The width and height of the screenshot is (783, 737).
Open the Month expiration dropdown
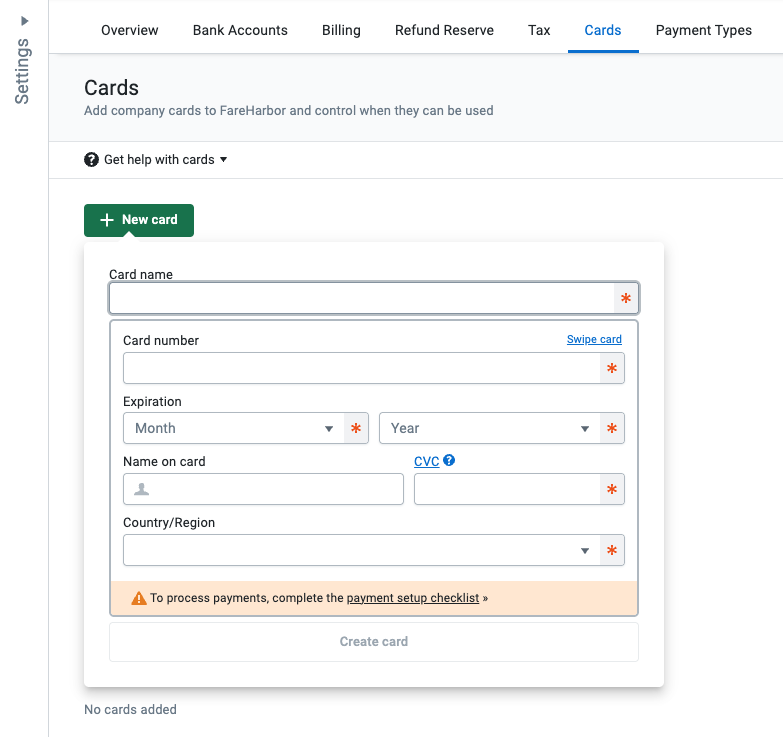point(234,428)
